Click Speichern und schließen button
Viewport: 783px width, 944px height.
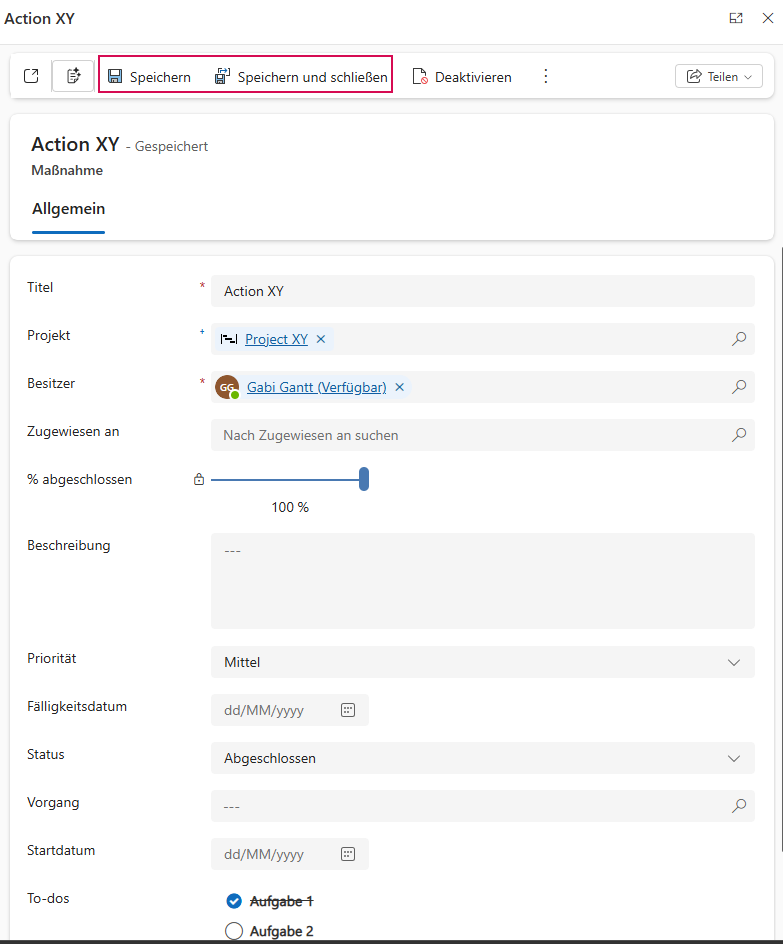(301, 76)
